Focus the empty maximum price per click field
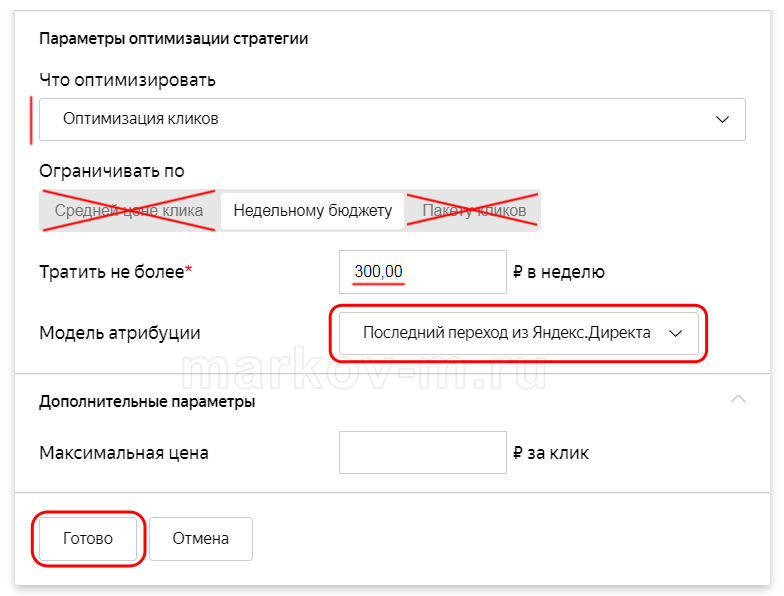The width and height of the screenshot is (784, 596). [422, 452]
